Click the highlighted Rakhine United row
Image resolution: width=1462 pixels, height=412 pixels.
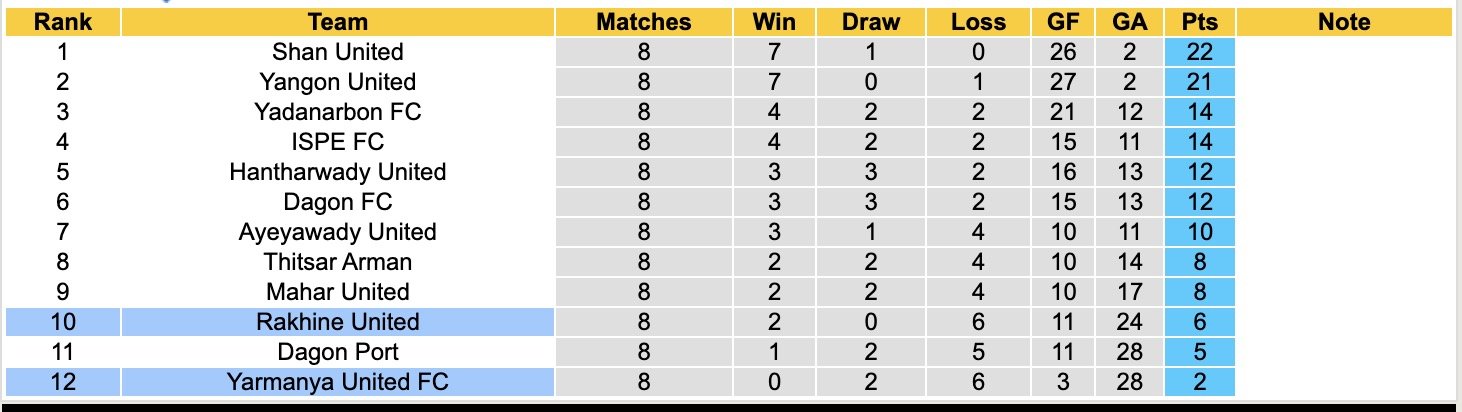(x=337, y=322)
